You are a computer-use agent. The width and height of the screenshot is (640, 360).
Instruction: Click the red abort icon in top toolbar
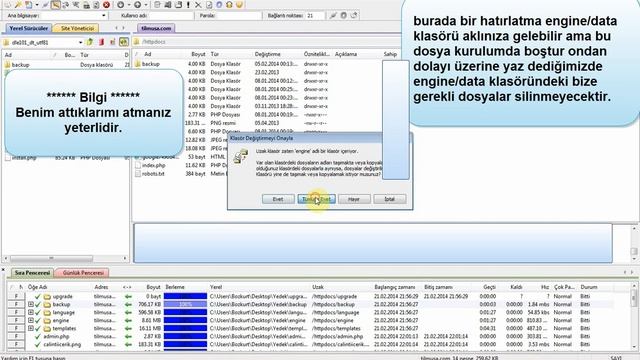point(107,5)
